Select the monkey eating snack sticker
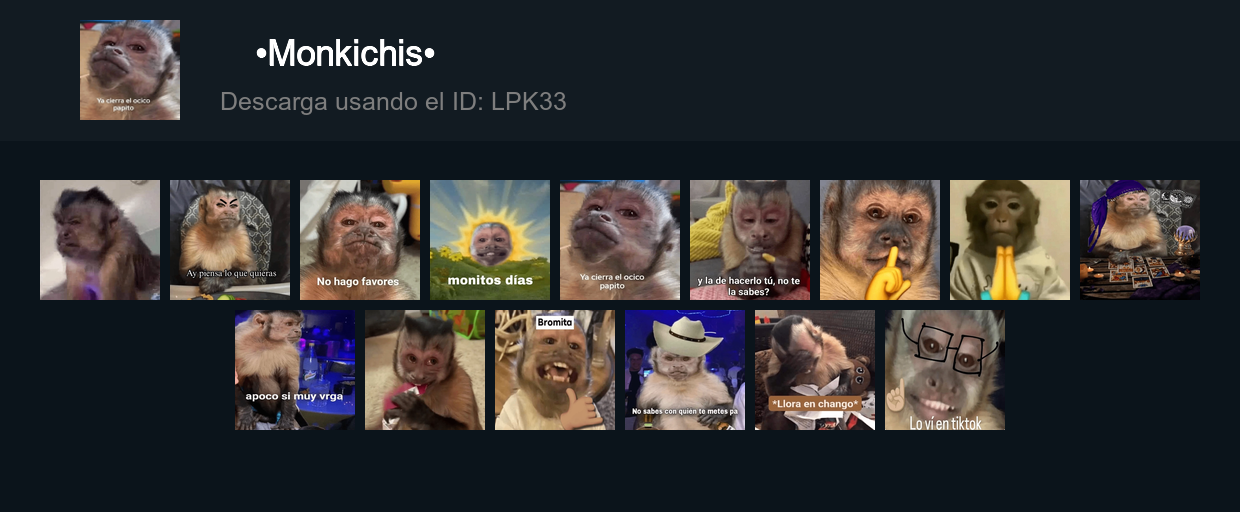Image resolution: width=1240 pixels, height=512 pixels. tap(425, 370)
